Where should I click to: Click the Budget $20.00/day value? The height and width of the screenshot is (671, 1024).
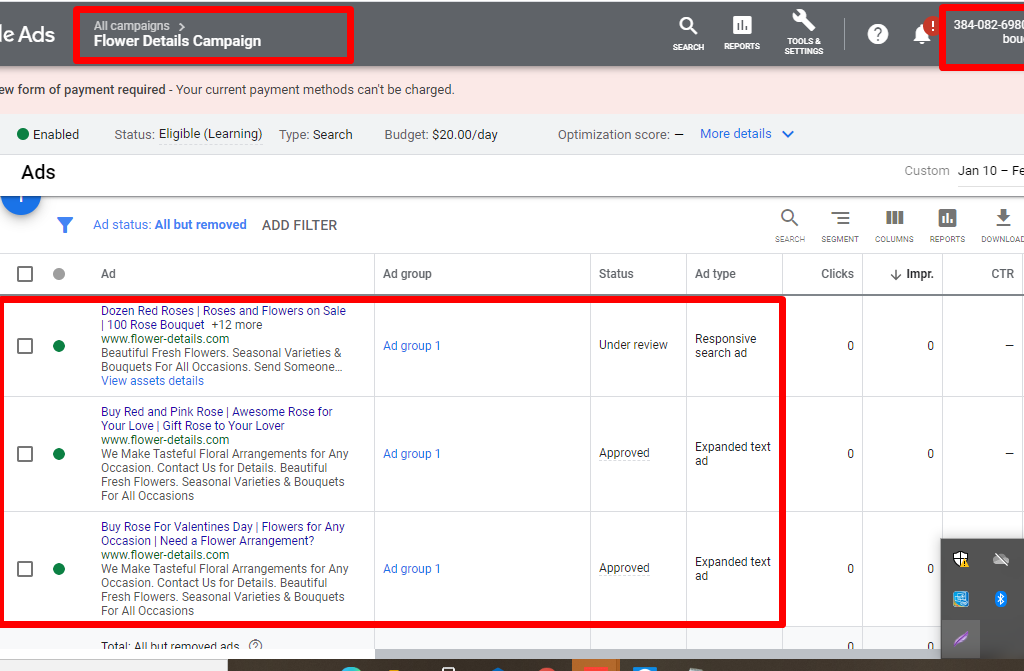(x=464, y=135)
